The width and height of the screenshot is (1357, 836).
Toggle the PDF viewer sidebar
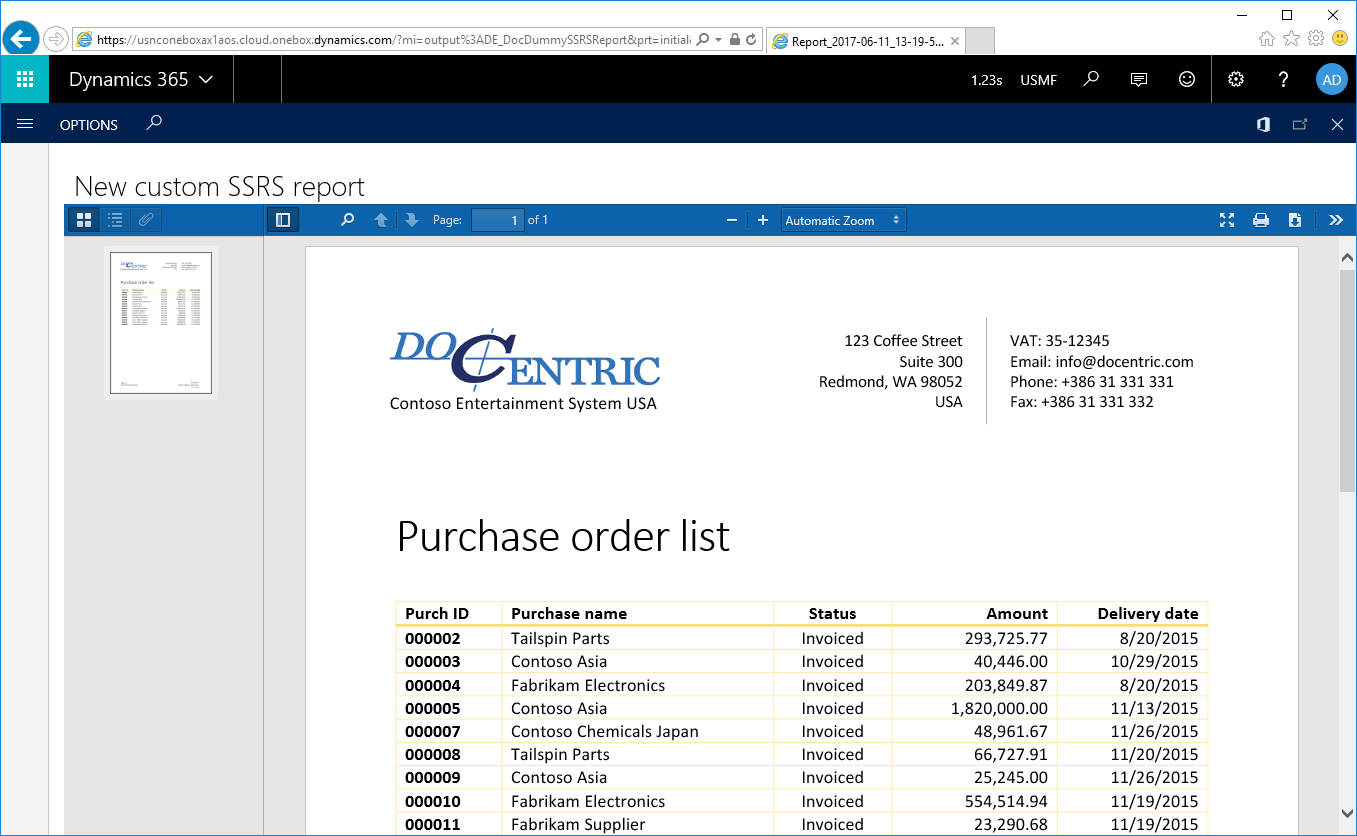pyautogui.click(x=282, y=220)
